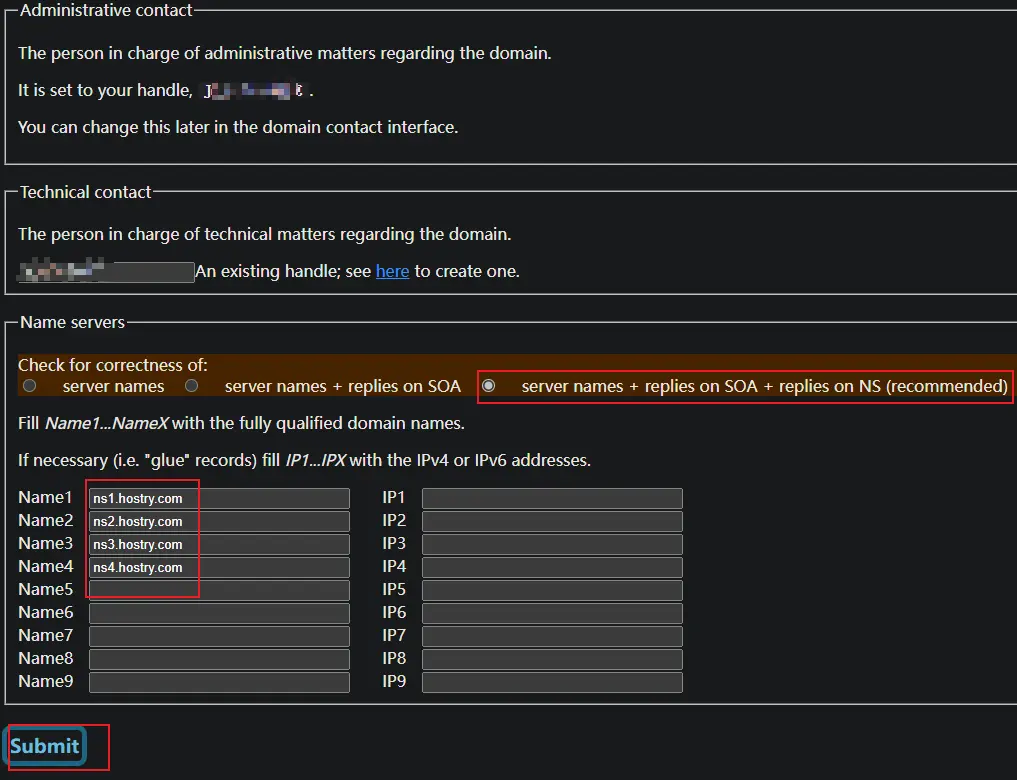The height and width of the screenshot is (780, 1017).
Task: Click the Submit button
Action: [x=45, y=746]
